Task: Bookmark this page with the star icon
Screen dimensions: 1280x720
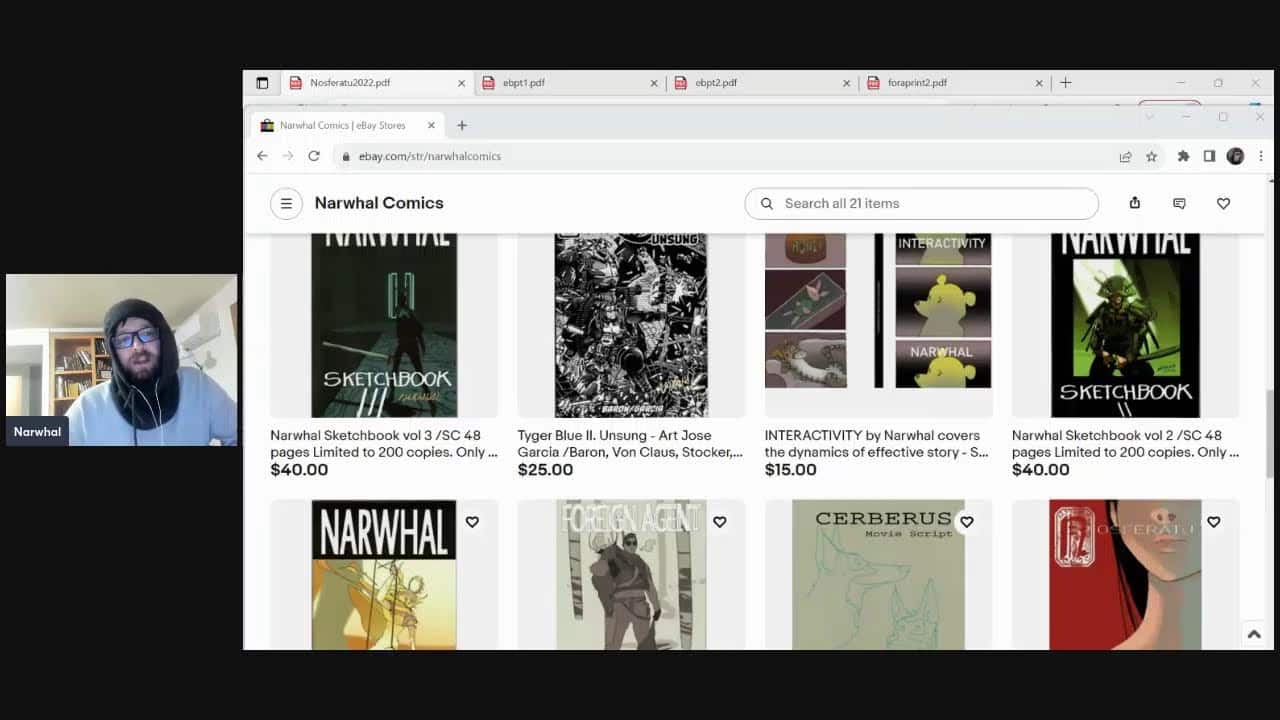Action: 1151,156
